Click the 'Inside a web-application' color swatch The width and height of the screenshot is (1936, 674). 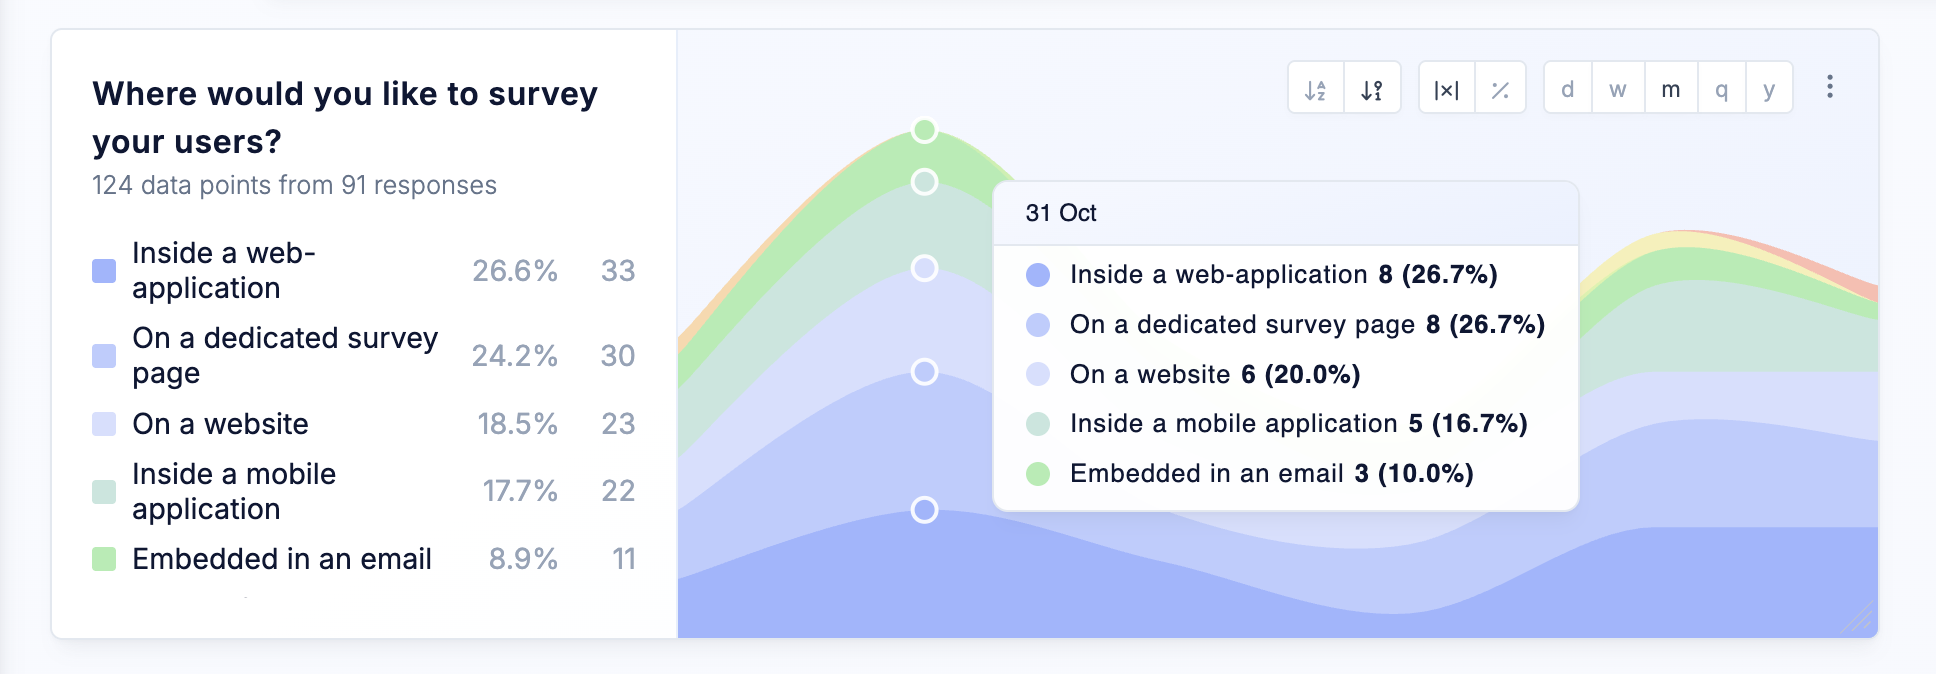pos(104,271)
